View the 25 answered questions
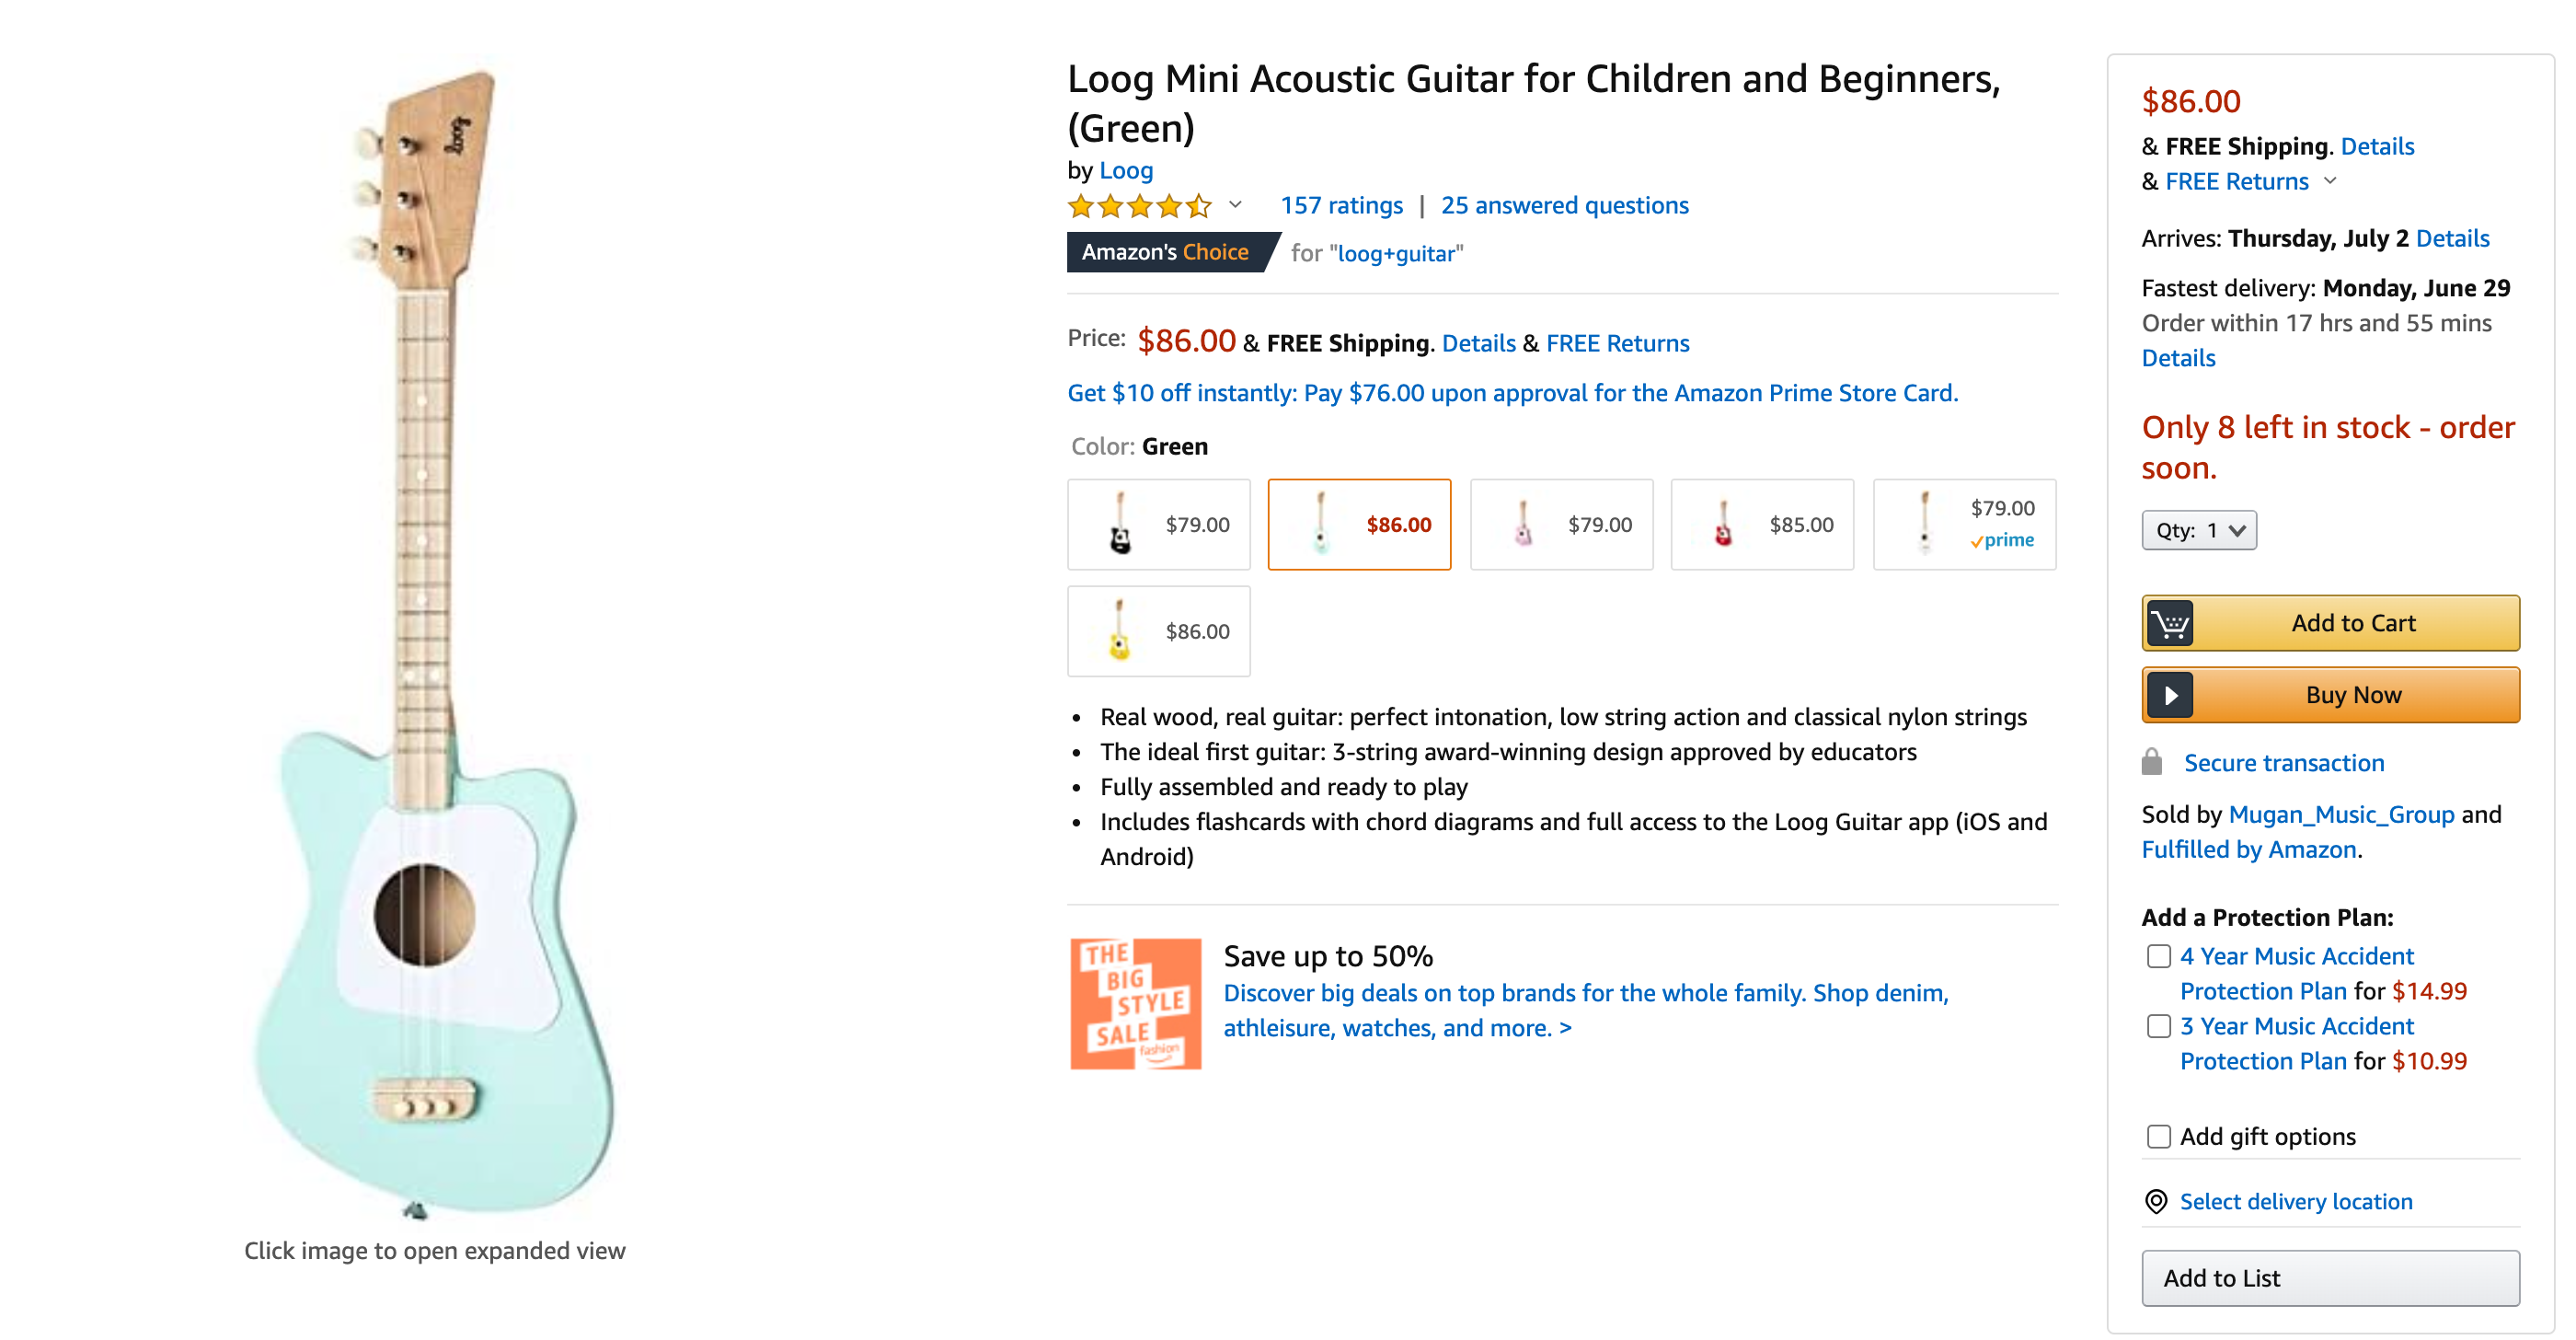The image size is (2576, 1340). point(1565,205)
